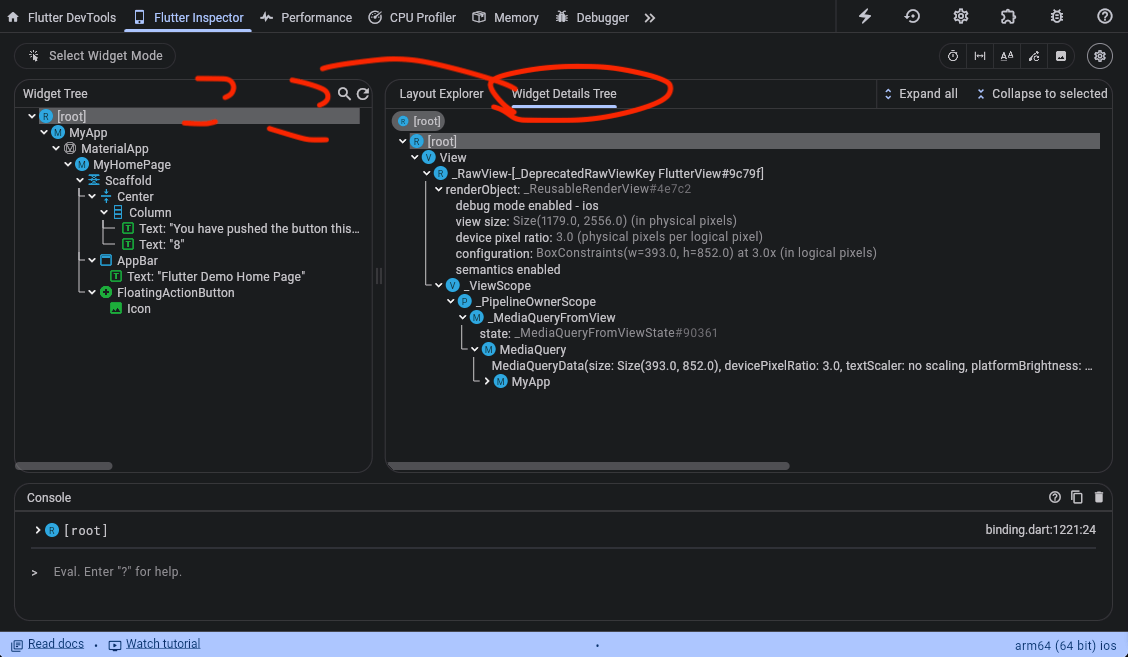Collapse the _PipelineOwnerScope node
Viewport: 1128px width, 657px height.
pos(451,302)
